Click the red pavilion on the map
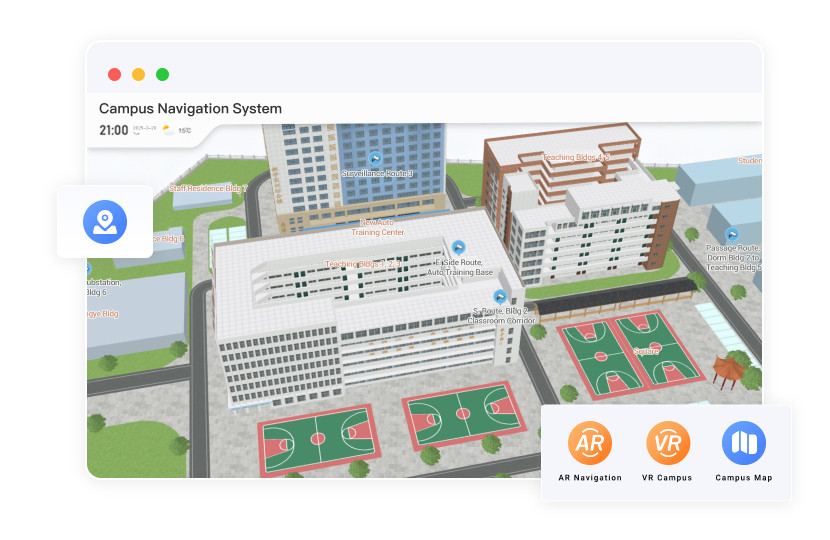Viewport: 830px width, 540px height. click(729, 369)
